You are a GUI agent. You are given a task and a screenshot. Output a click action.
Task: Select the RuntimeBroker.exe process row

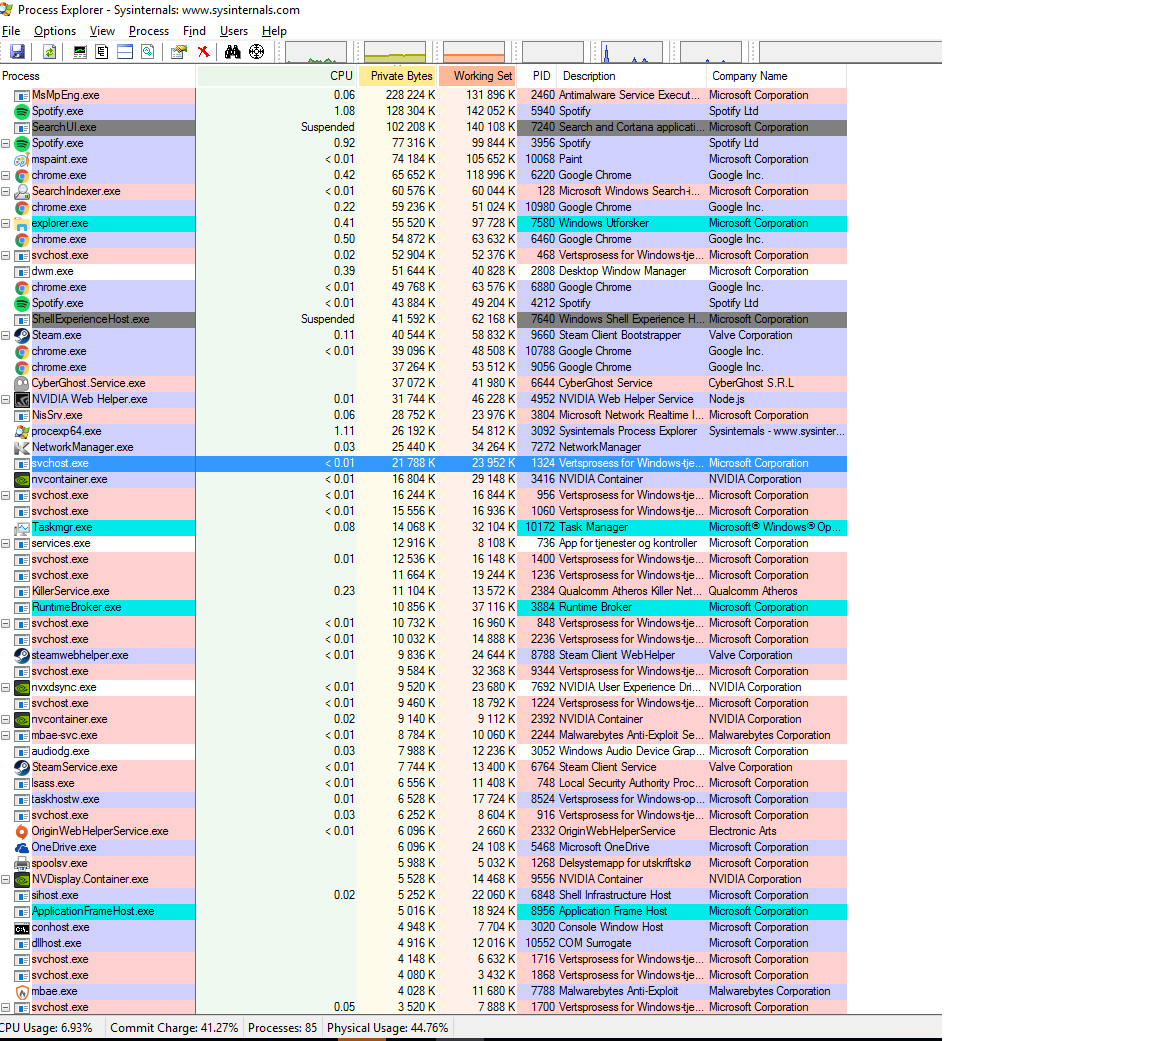click(423, 608)
